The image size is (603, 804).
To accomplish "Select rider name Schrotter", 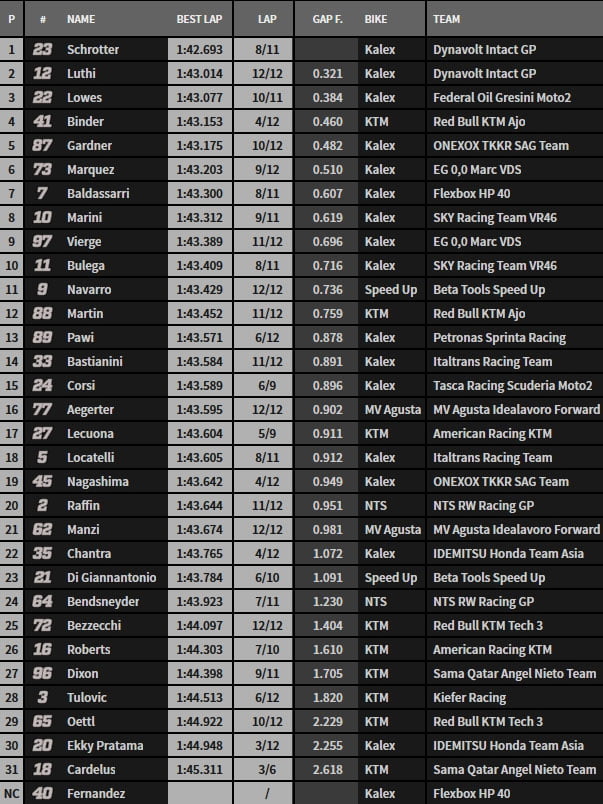I will tap(93, 50).
